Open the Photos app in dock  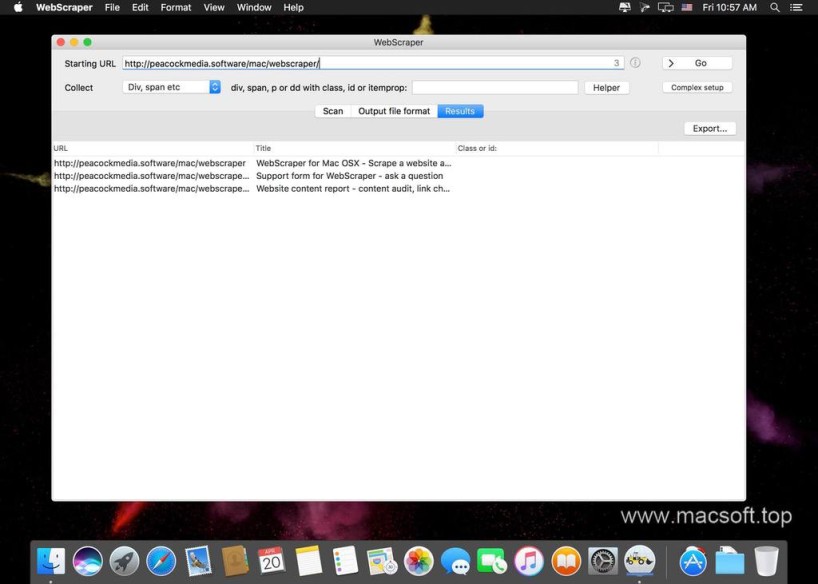point(419,561)
